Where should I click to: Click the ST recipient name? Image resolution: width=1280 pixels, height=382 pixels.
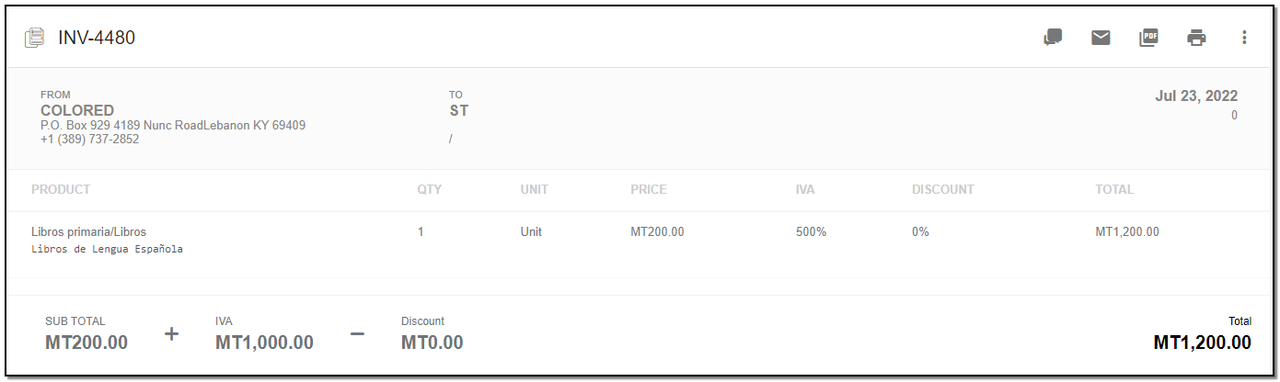pos(459,110)
